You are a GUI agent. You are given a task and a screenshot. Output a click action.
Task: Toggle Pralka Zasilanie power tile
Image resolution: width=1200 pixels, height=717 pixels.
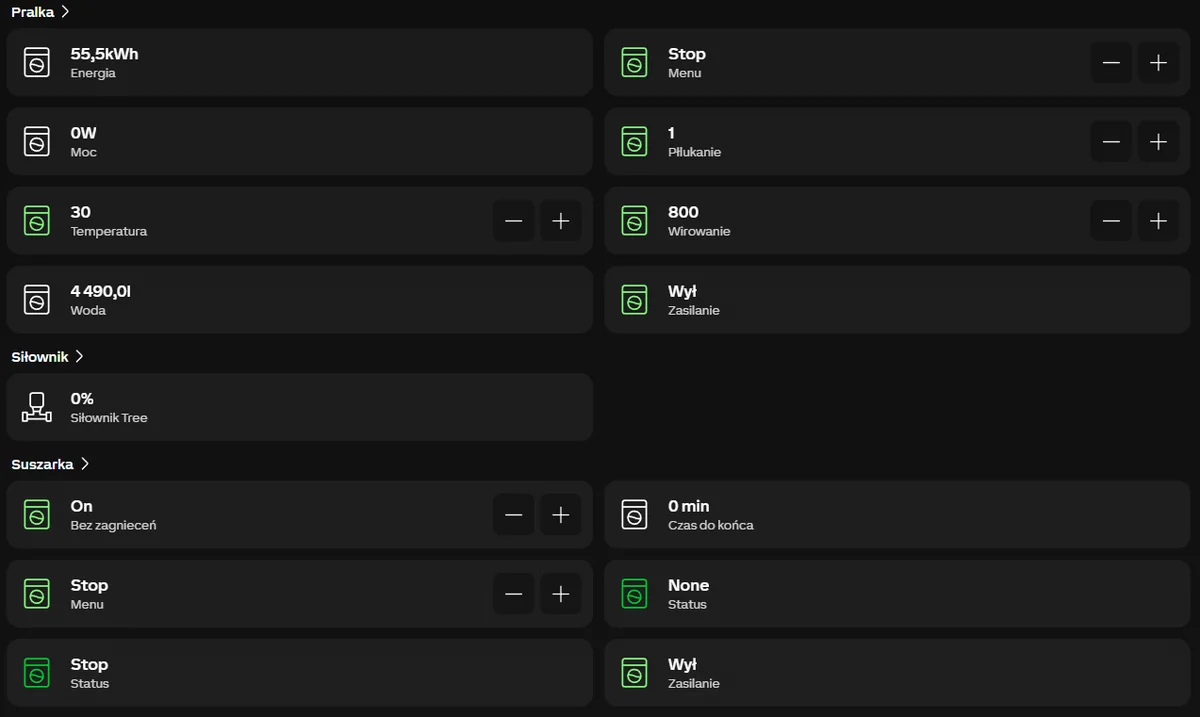[x=897, y=300]
